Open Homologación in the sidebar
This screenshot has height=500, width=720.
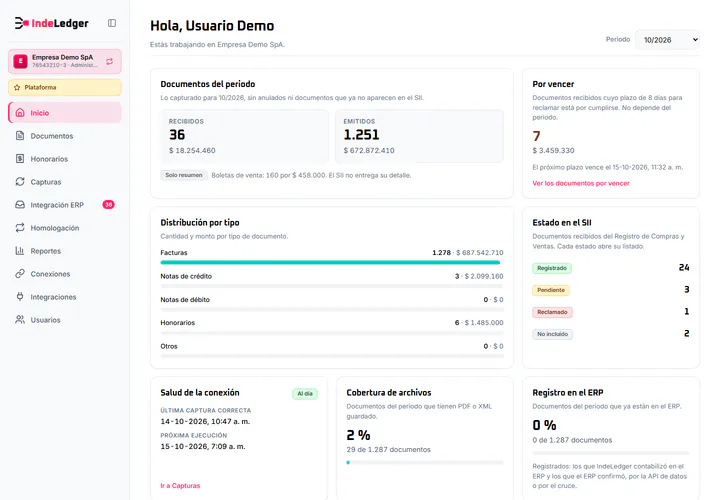(65, 228)
